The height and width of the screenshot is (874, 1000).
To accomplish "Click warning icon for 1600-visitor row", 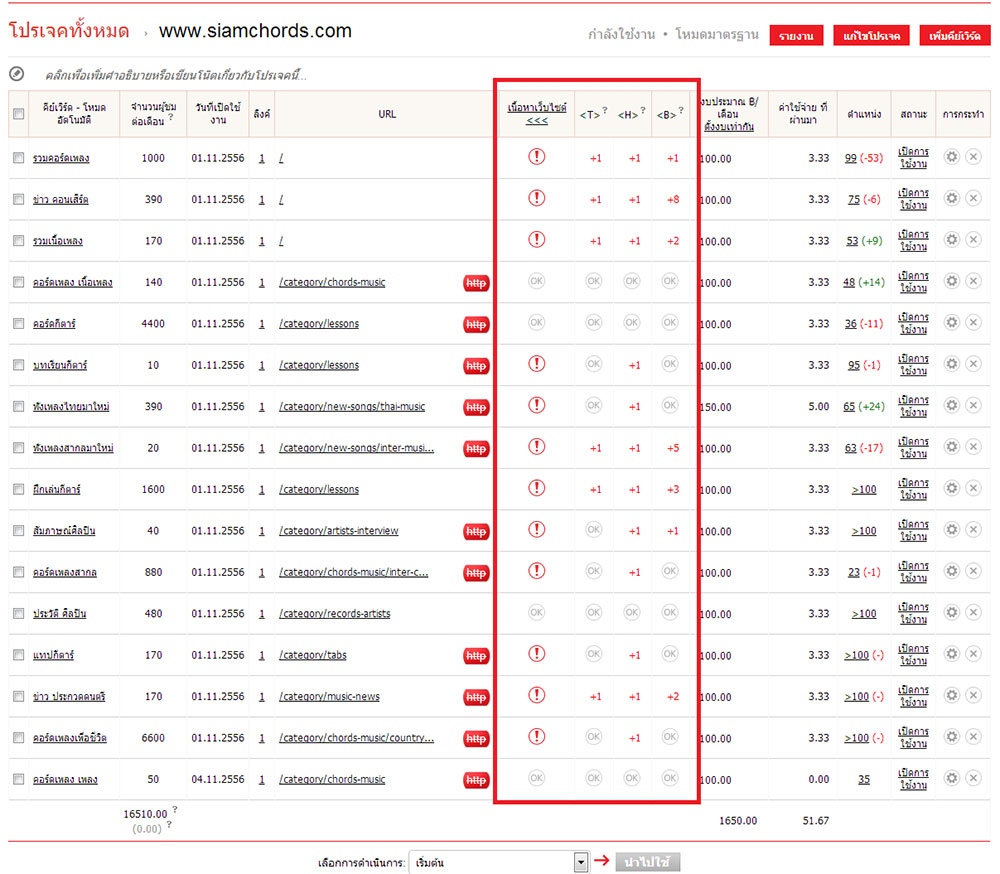I will click(x=536, y=488).
